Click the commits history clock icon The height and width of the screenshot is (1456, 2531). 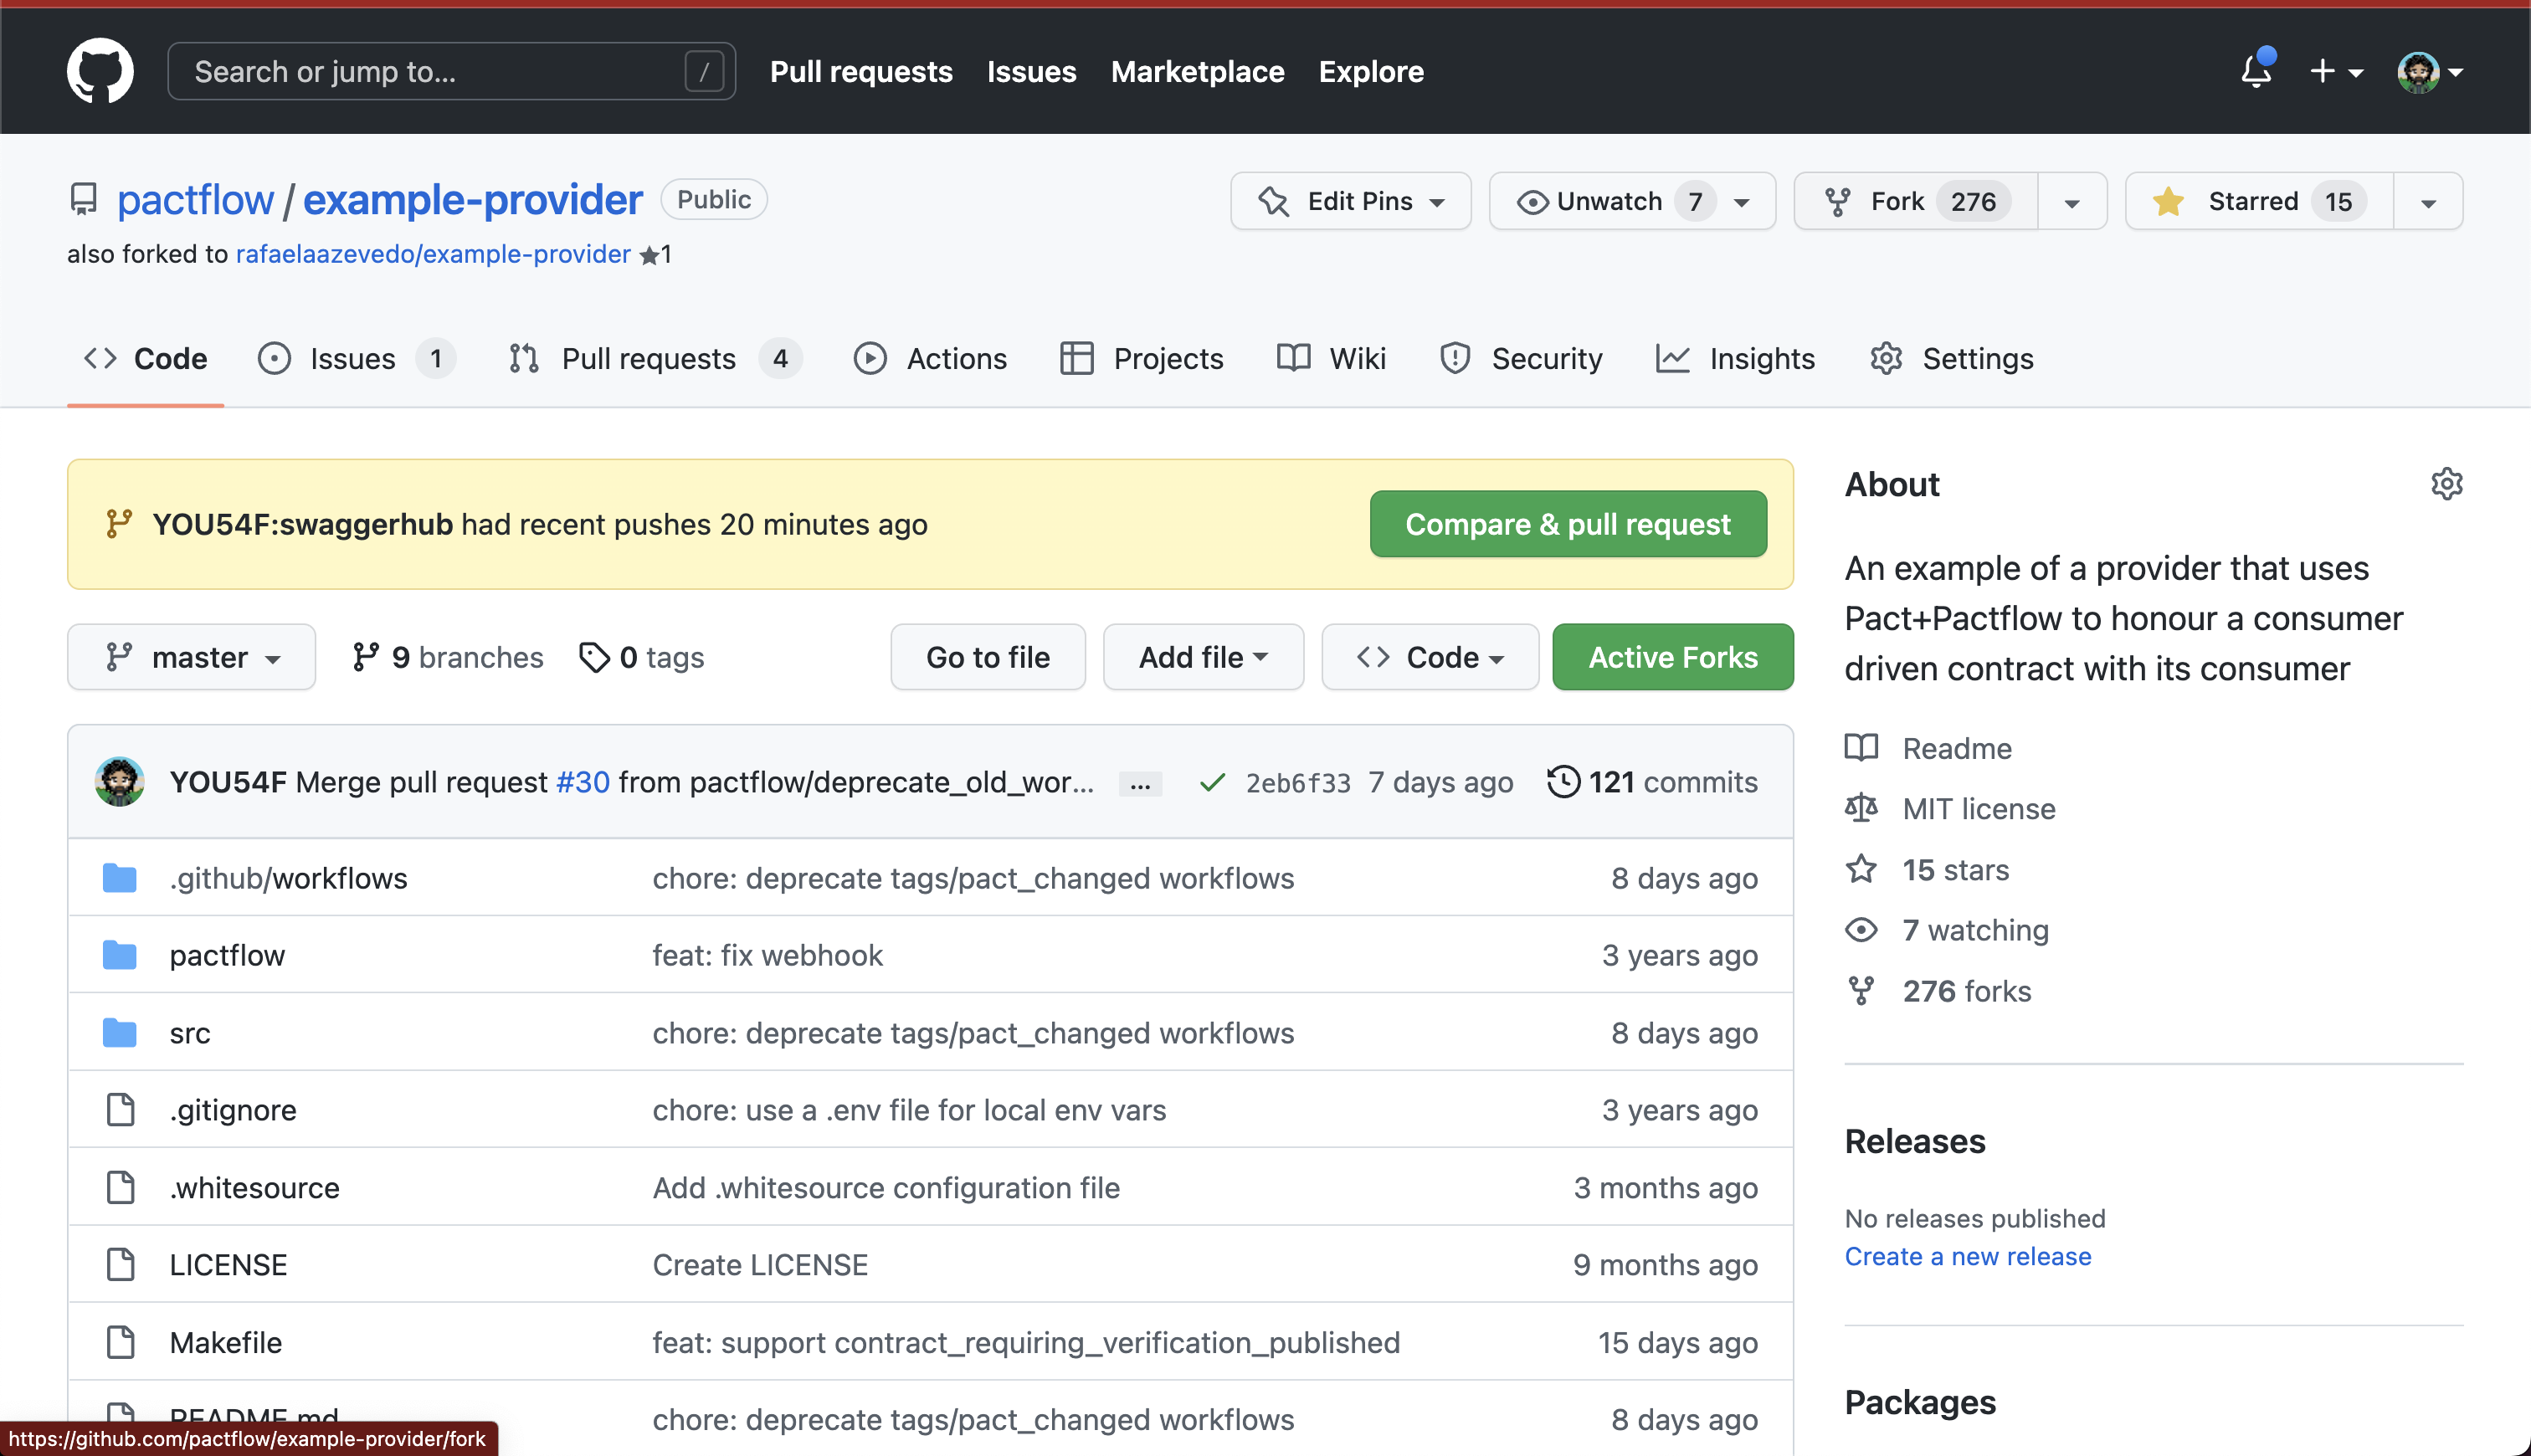click(1564, 782)
